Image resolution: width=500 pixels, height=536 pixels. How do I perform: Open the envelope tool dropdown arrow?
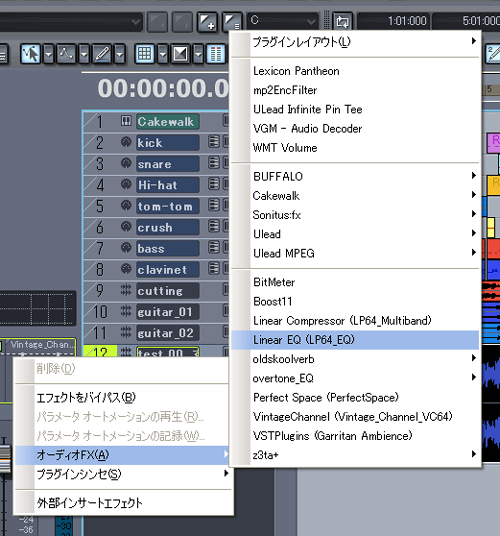(x=84, y=54)
